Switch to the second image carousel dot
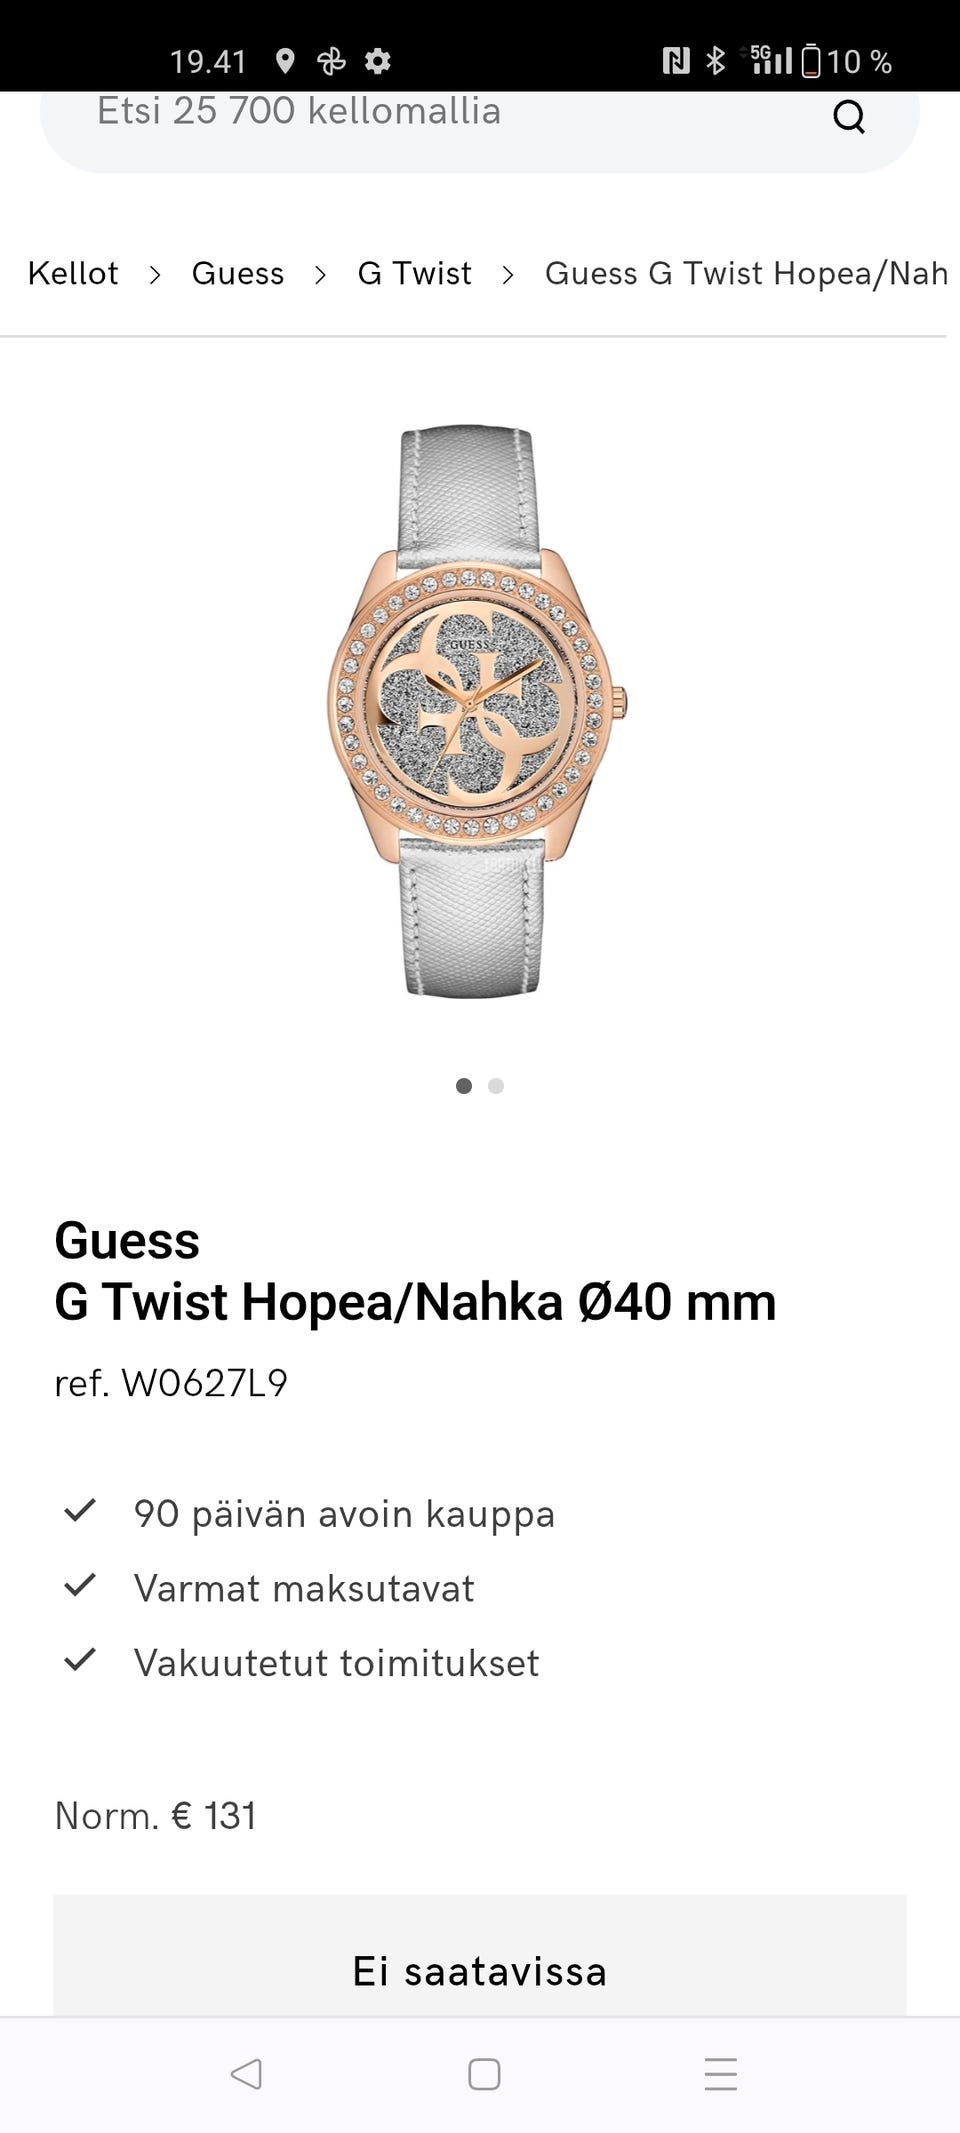Screen dimensions: 960x2133 pyautogui.click(x=496, y=1086)
